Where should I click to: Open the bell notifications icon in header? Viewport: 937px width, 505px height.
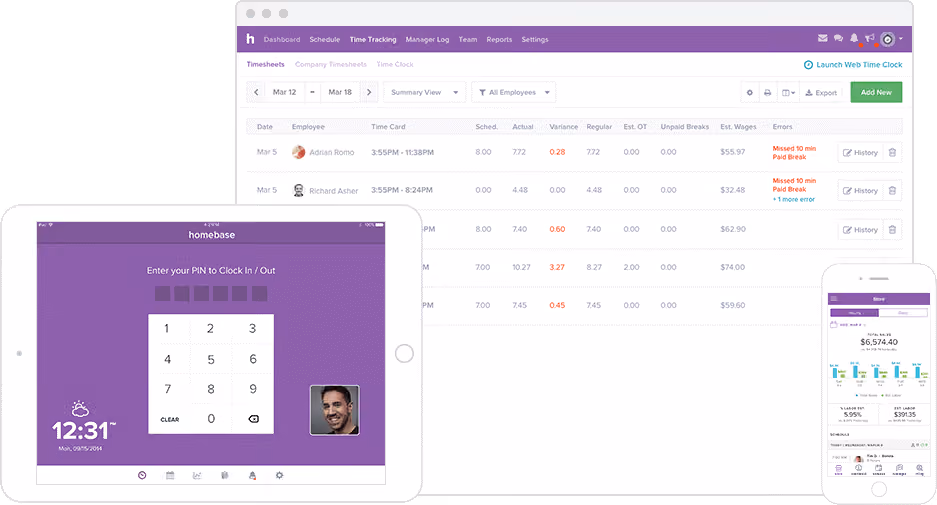pyautogui.click(x=855, y=38)
